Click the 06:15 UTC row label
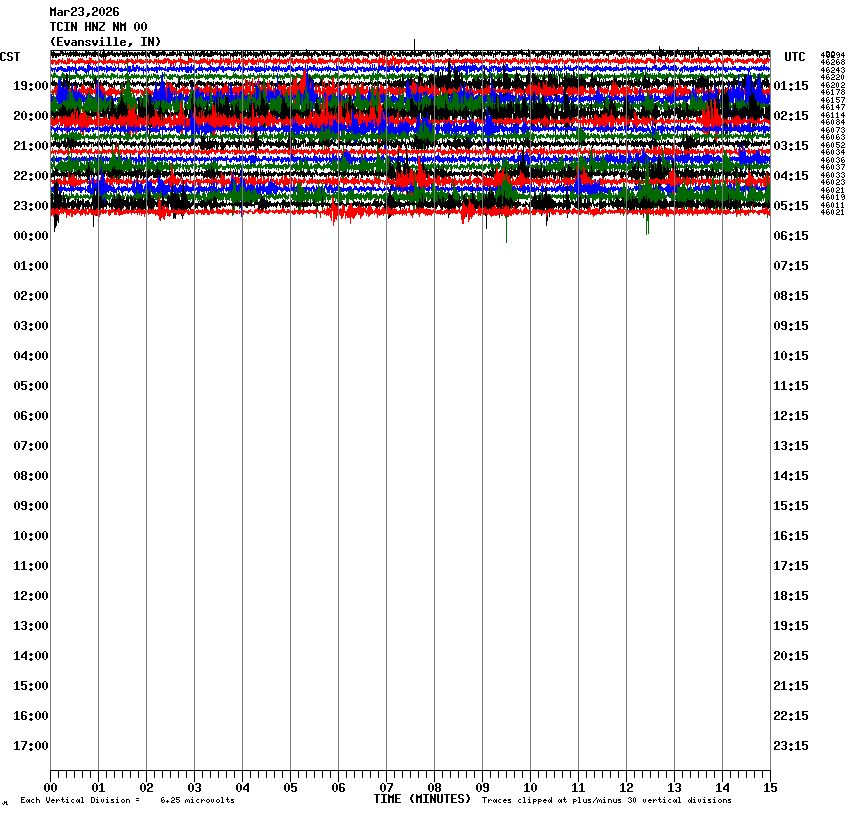850x814 pixels. (x=791, y=236)
